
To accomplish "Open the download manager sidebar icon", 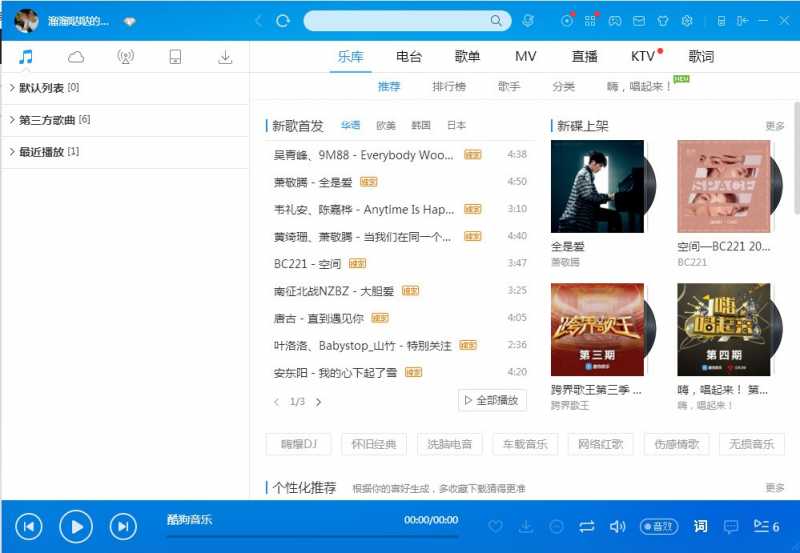I will tap(225, 57).
